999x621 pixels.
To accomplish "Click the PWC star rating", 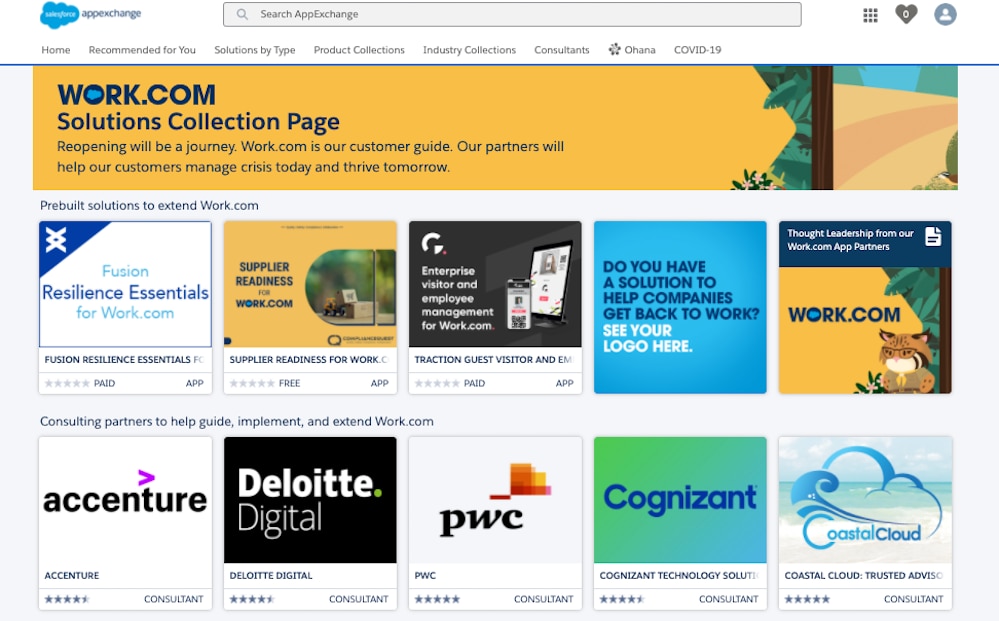I will (x=437, y=599).
